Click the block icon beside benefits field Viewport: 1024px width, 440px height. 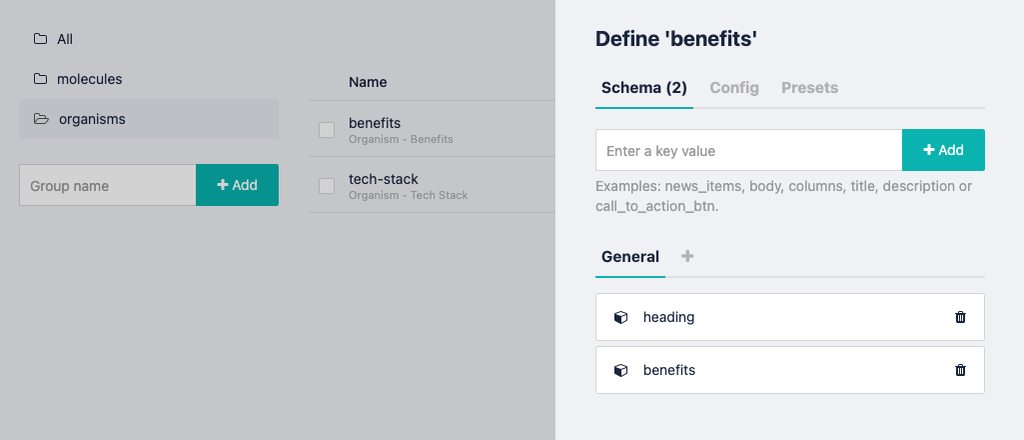[620, 370]
